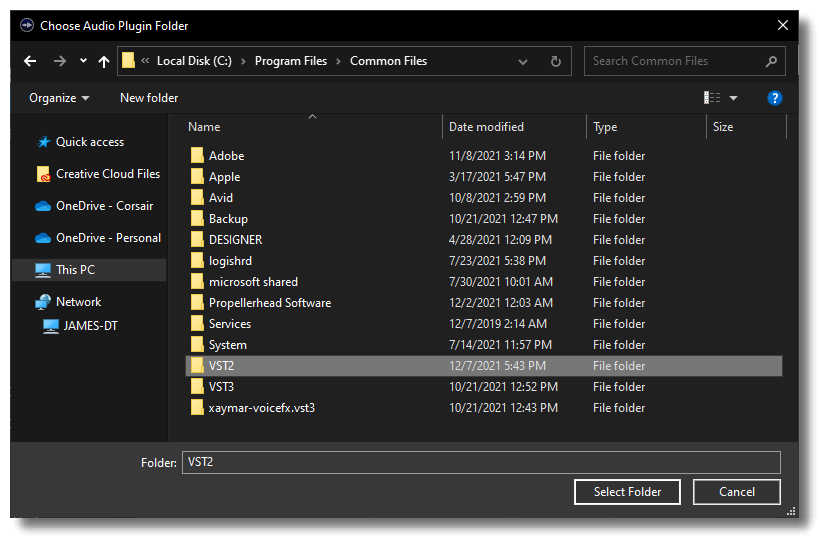Expand the view options dropdown arrow

tap(734, 98)
